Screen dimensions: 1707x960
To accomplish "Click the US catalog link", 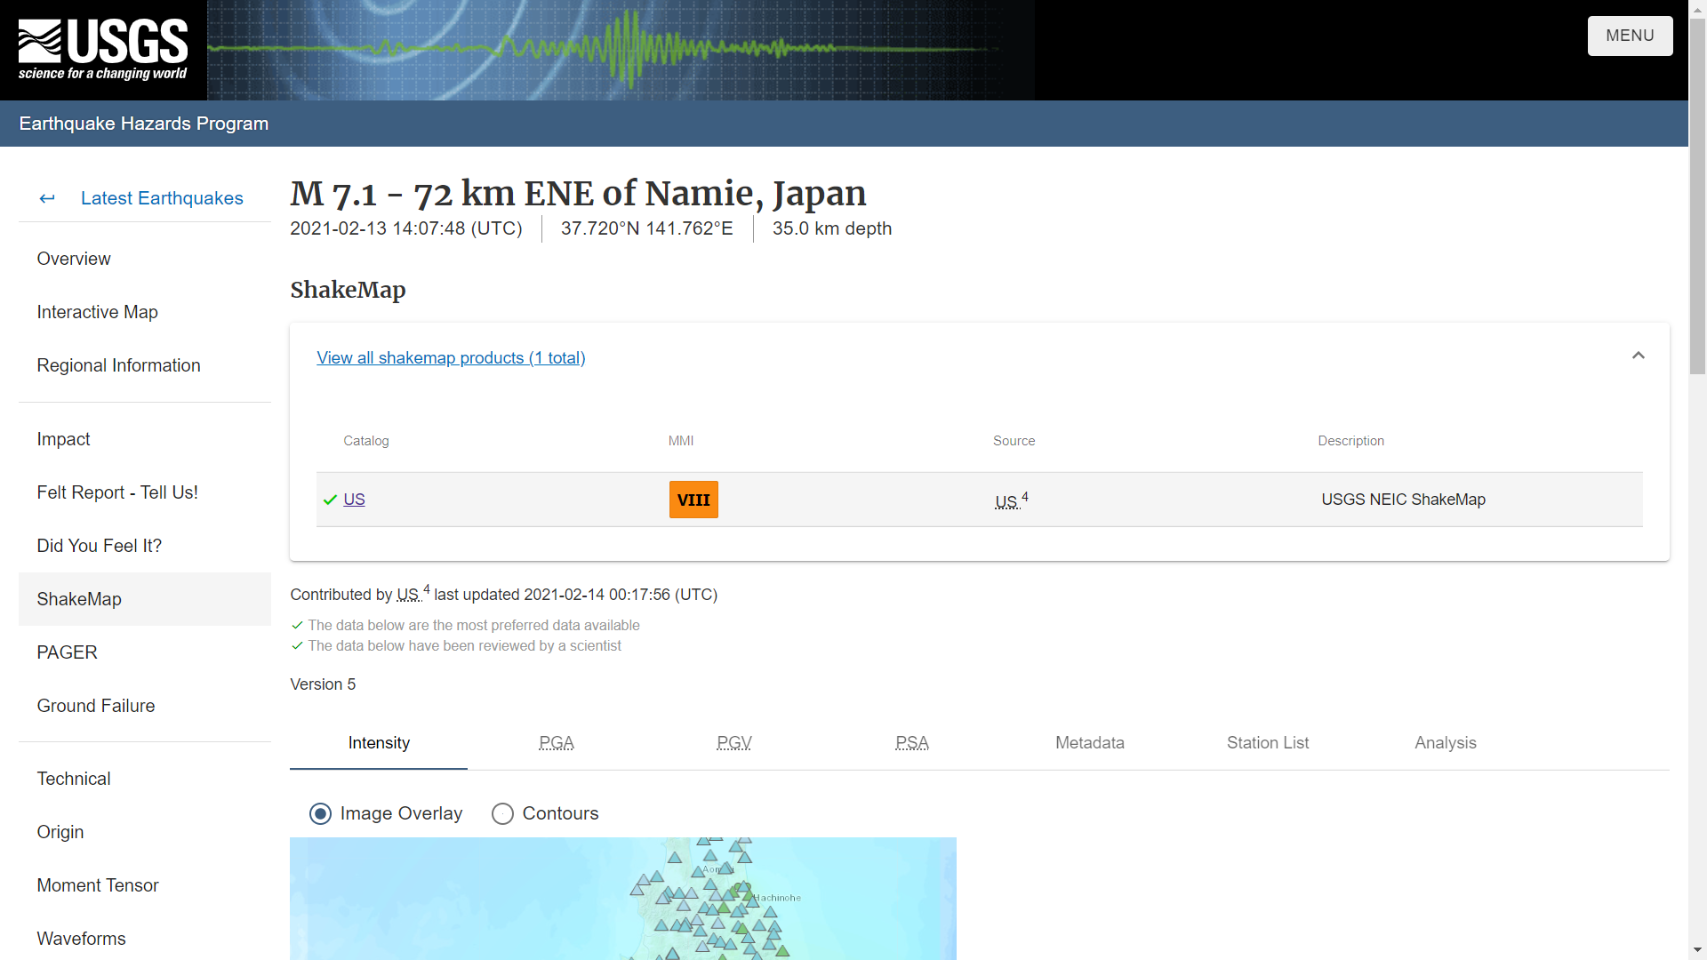I will (354, 500).
